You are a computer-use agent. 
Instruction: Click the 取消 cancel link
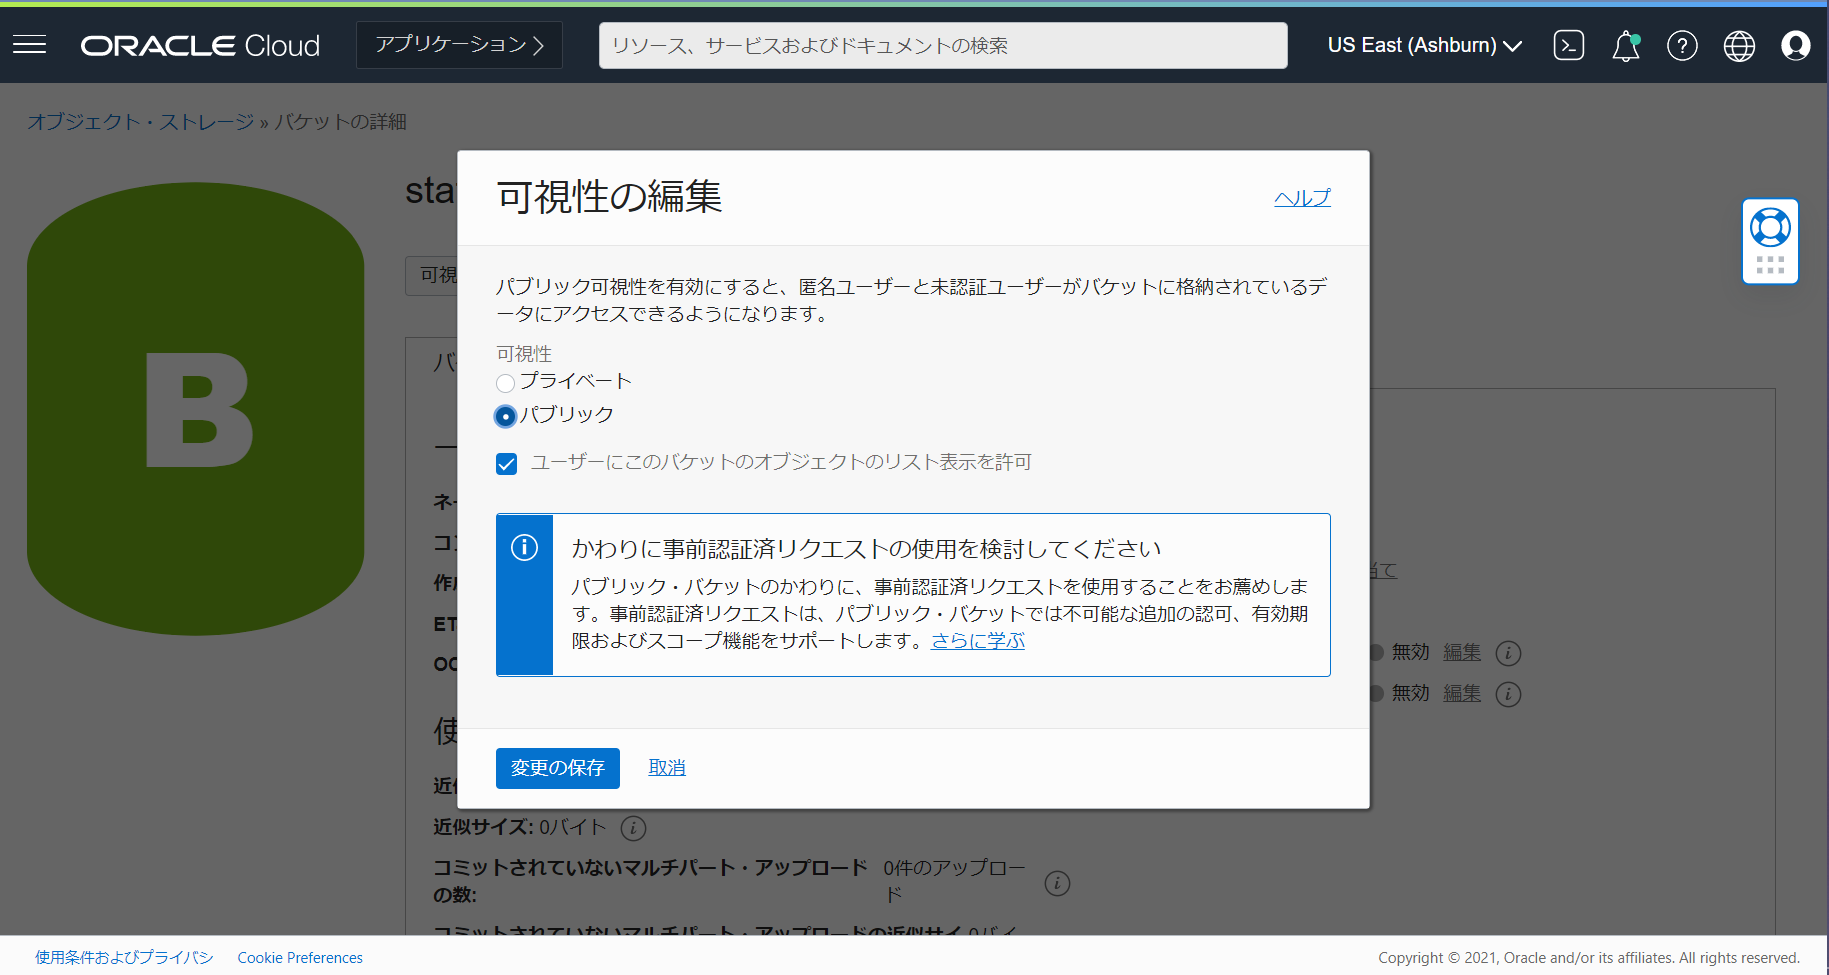coord(667,768)
